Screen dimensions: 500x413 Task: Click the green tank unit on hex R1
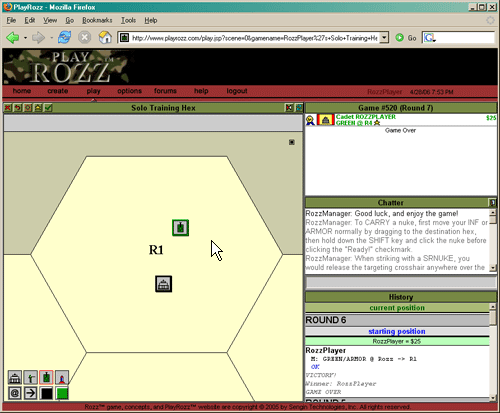[x=180, y=228]
